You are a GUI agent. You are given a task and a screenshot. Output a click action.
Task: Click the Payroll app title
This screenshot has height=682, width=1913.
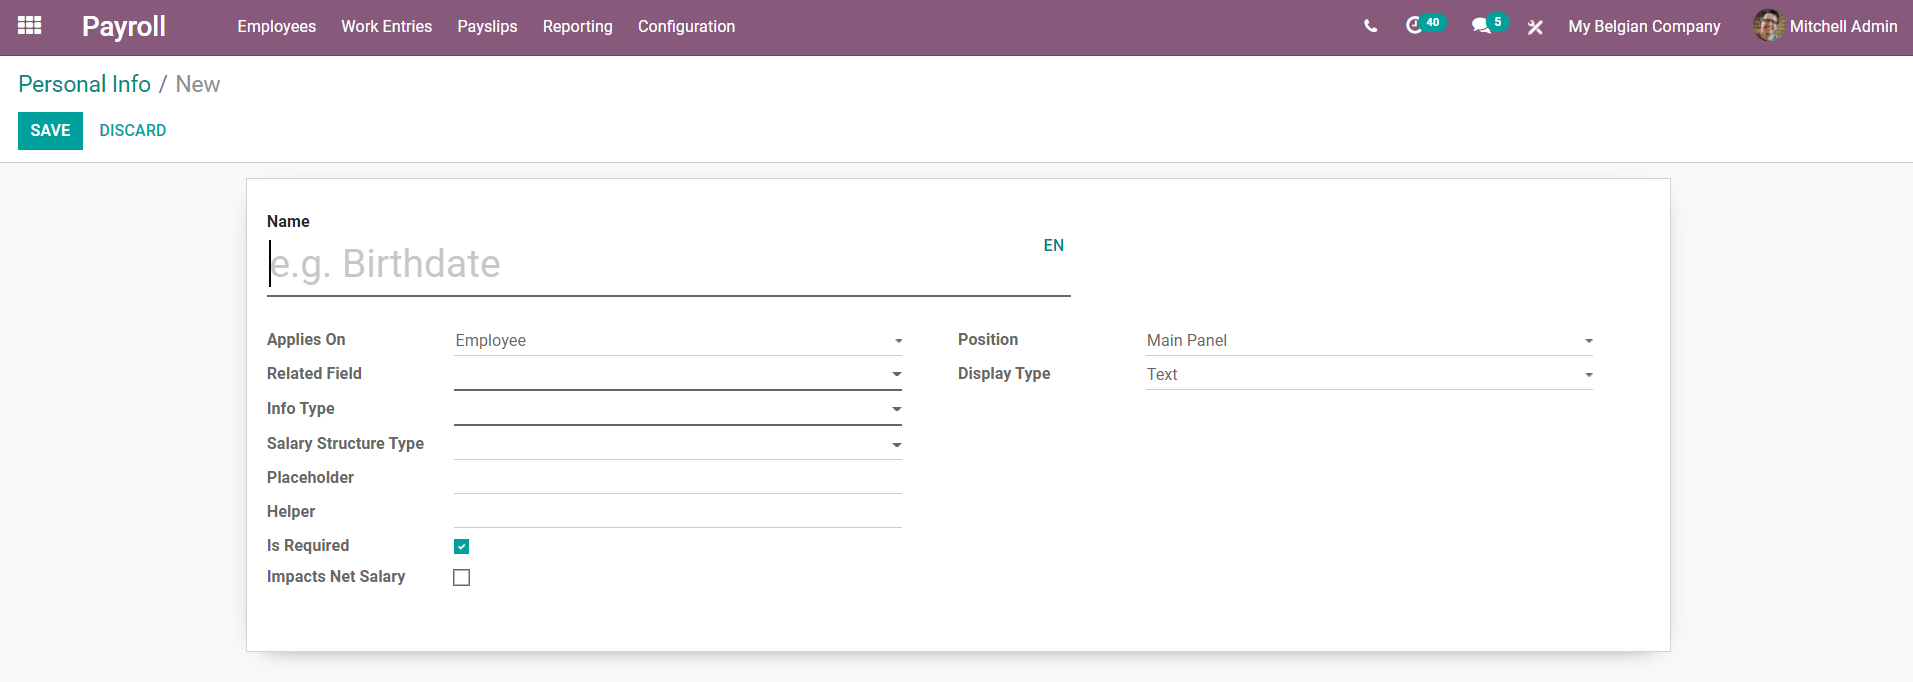click(x=124, y=27)
